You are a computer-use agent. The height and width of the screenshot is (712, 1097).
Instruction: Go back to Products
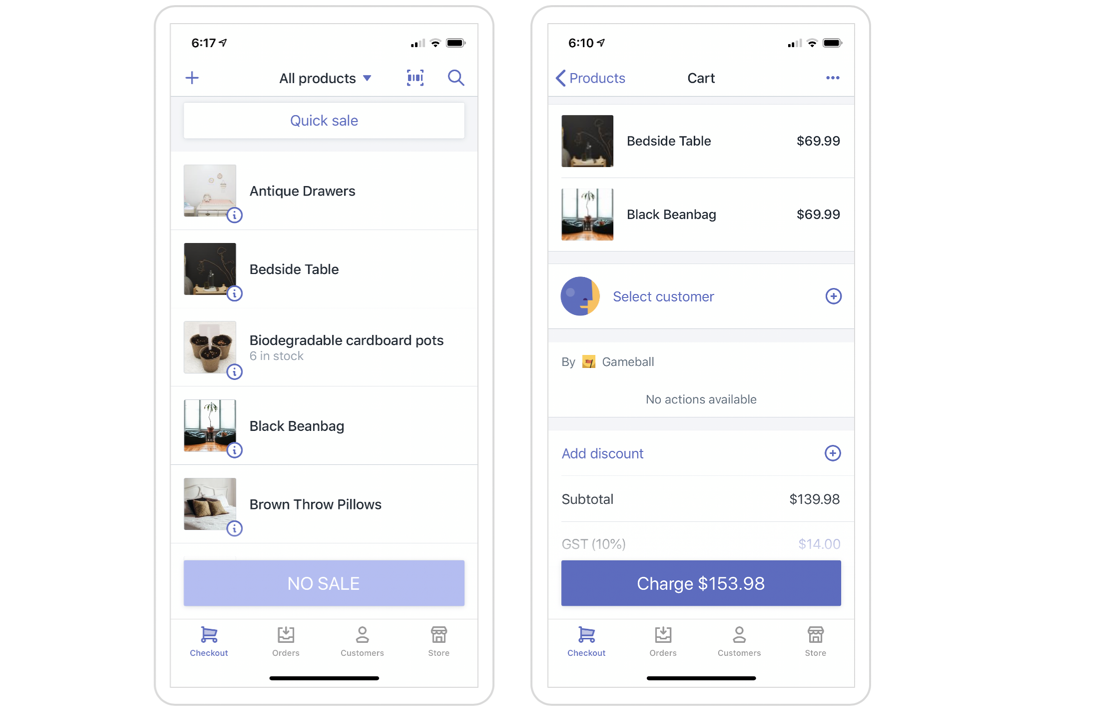tap(590, 78)
